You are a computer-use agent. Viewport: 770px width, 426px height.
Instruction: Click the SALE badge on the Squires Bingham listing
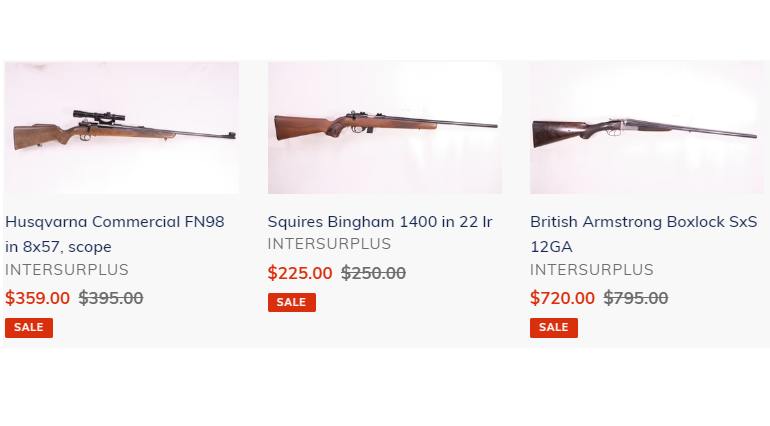pyautogui.click(x=291, y=302)
